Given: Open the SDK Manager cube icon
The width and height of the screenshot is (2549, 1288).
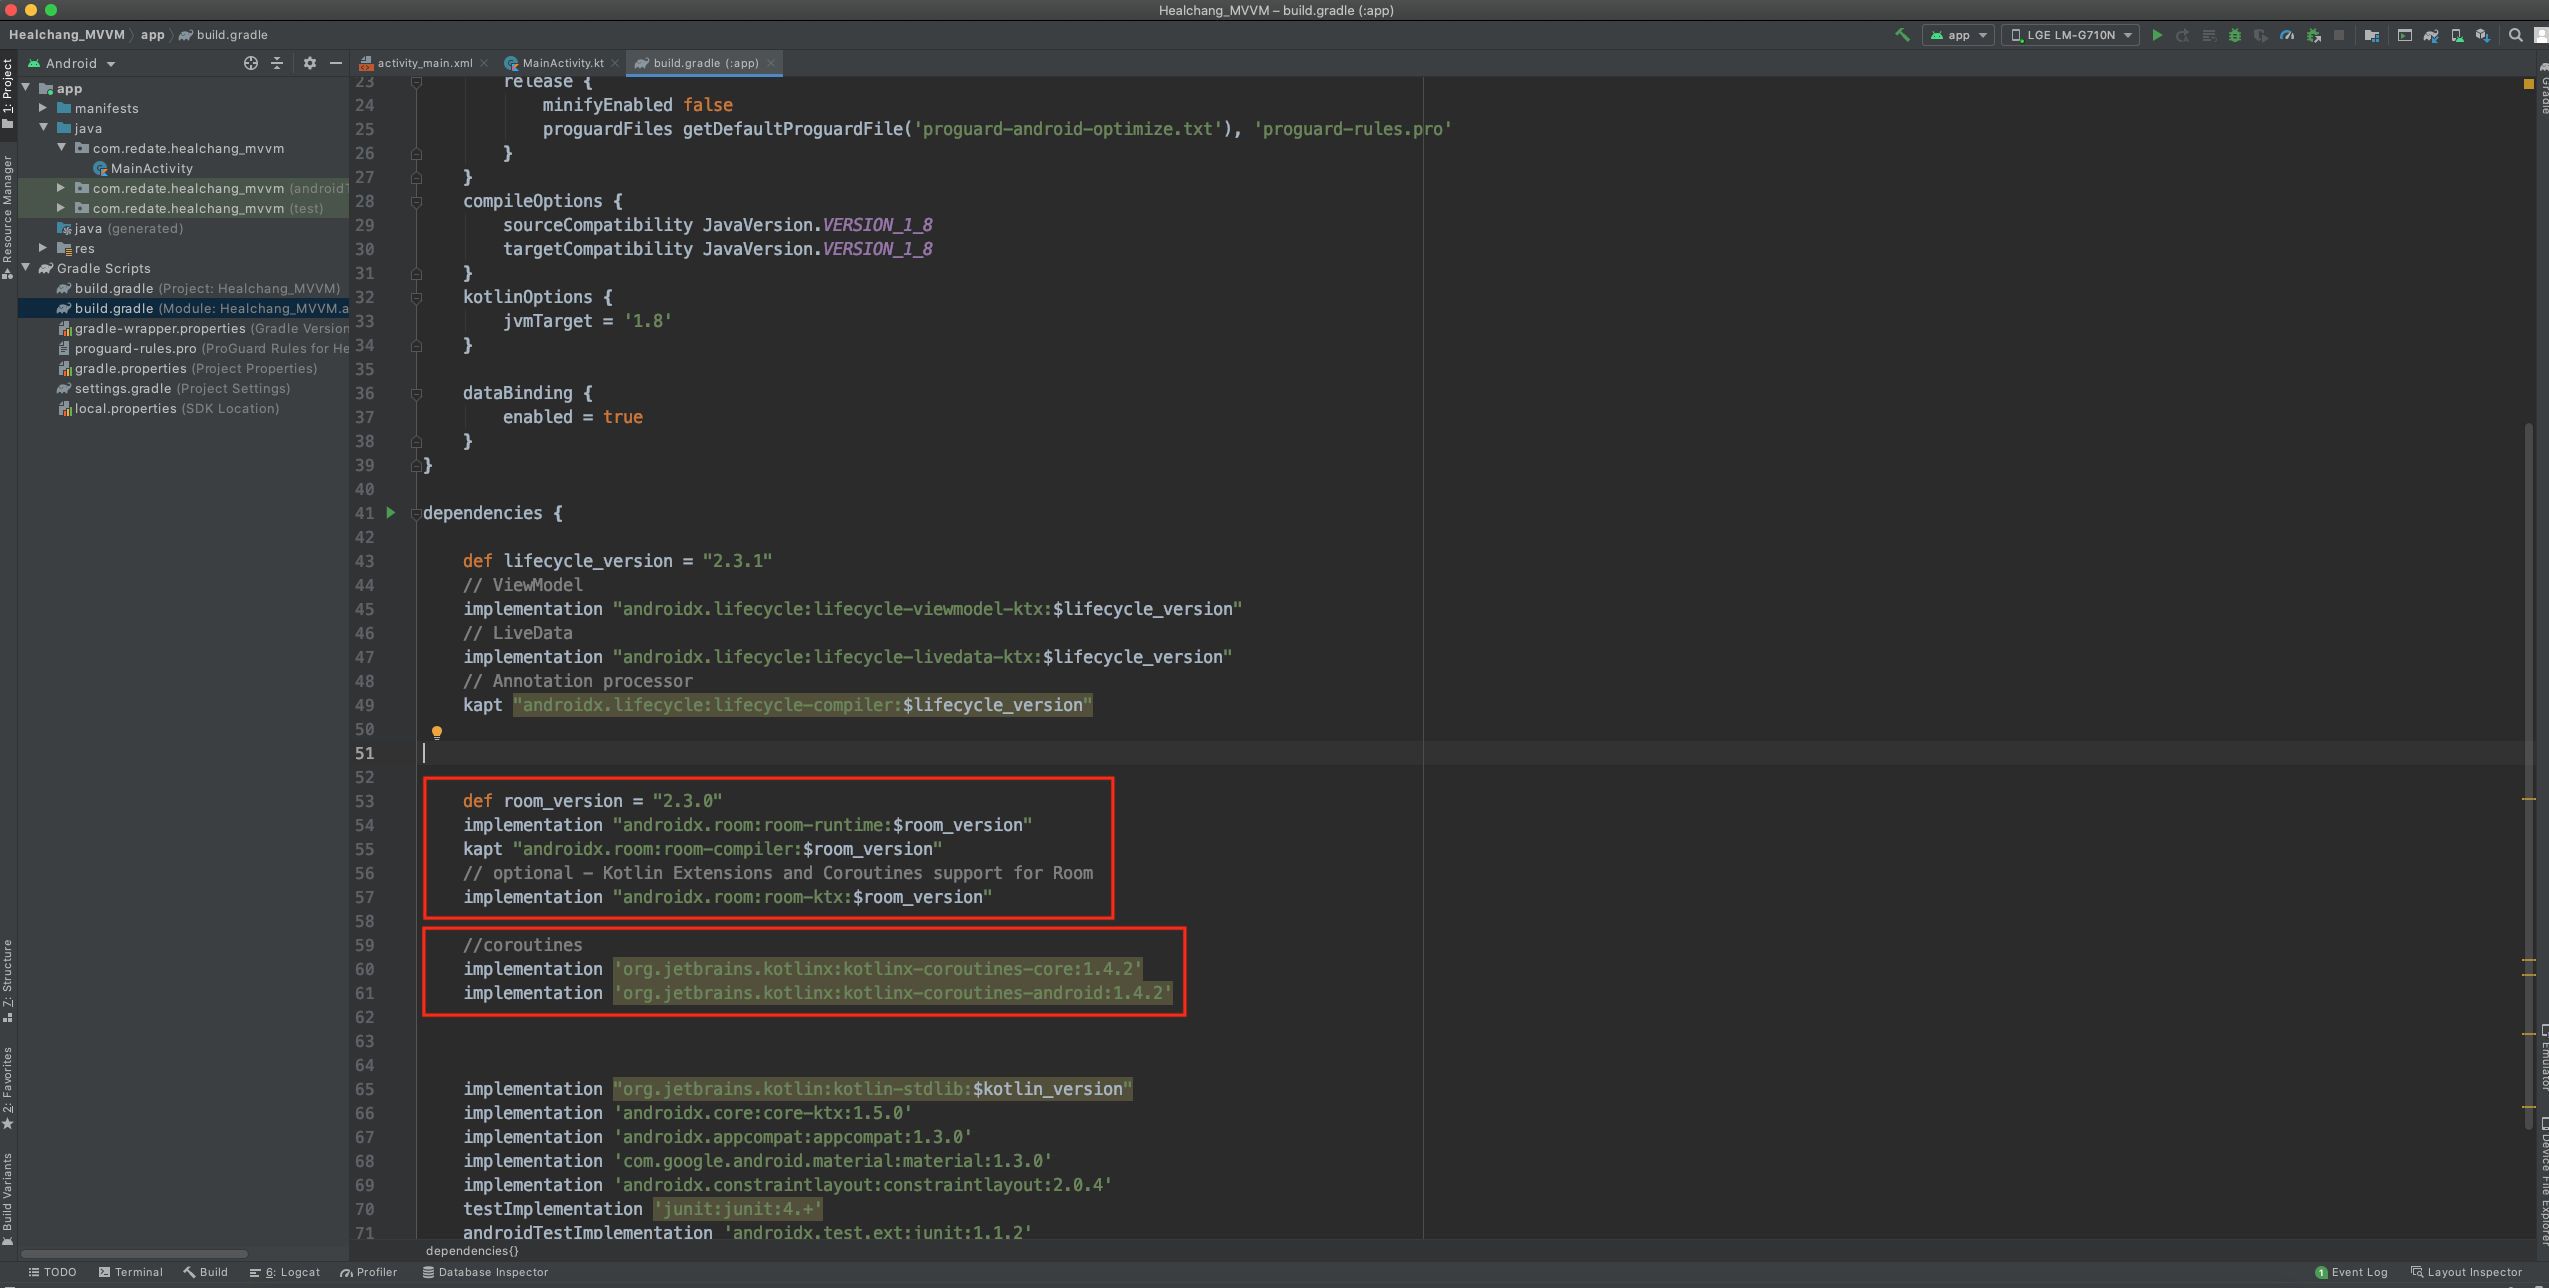Looking at the screenshot, I should coord(2482,35).
